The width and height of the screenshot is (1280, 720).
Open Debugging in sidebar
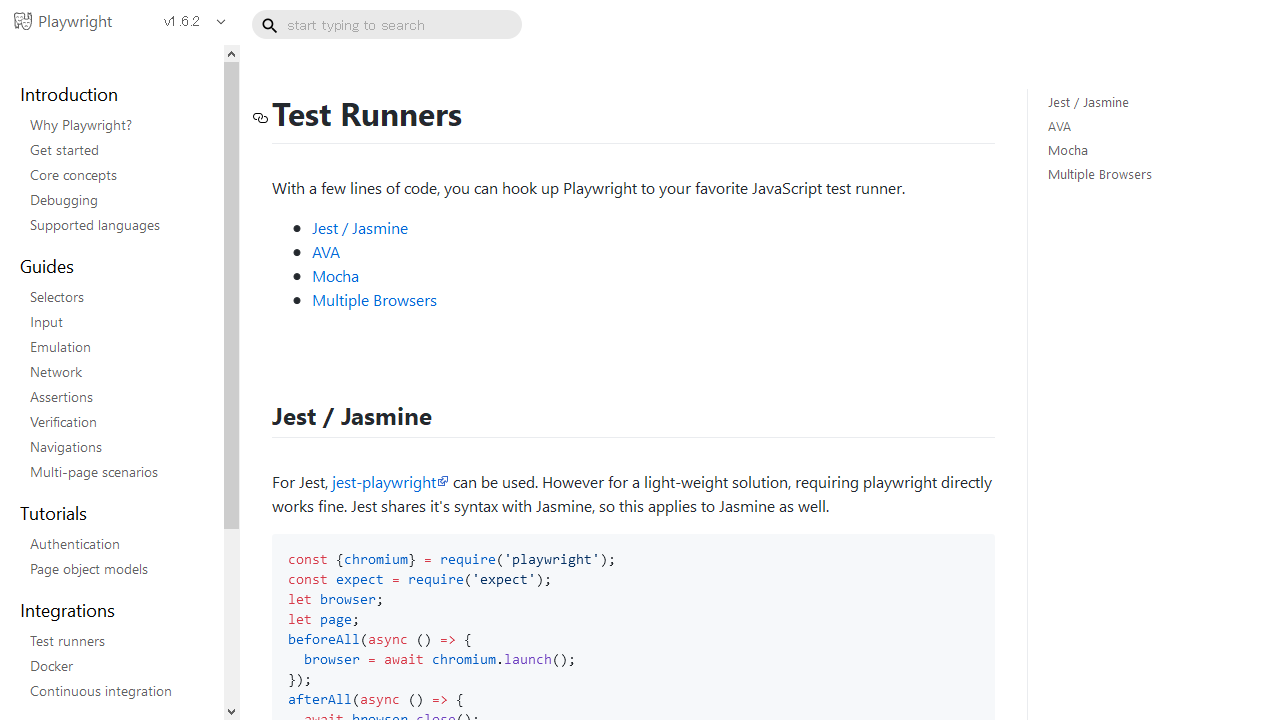tap(64, 200)
